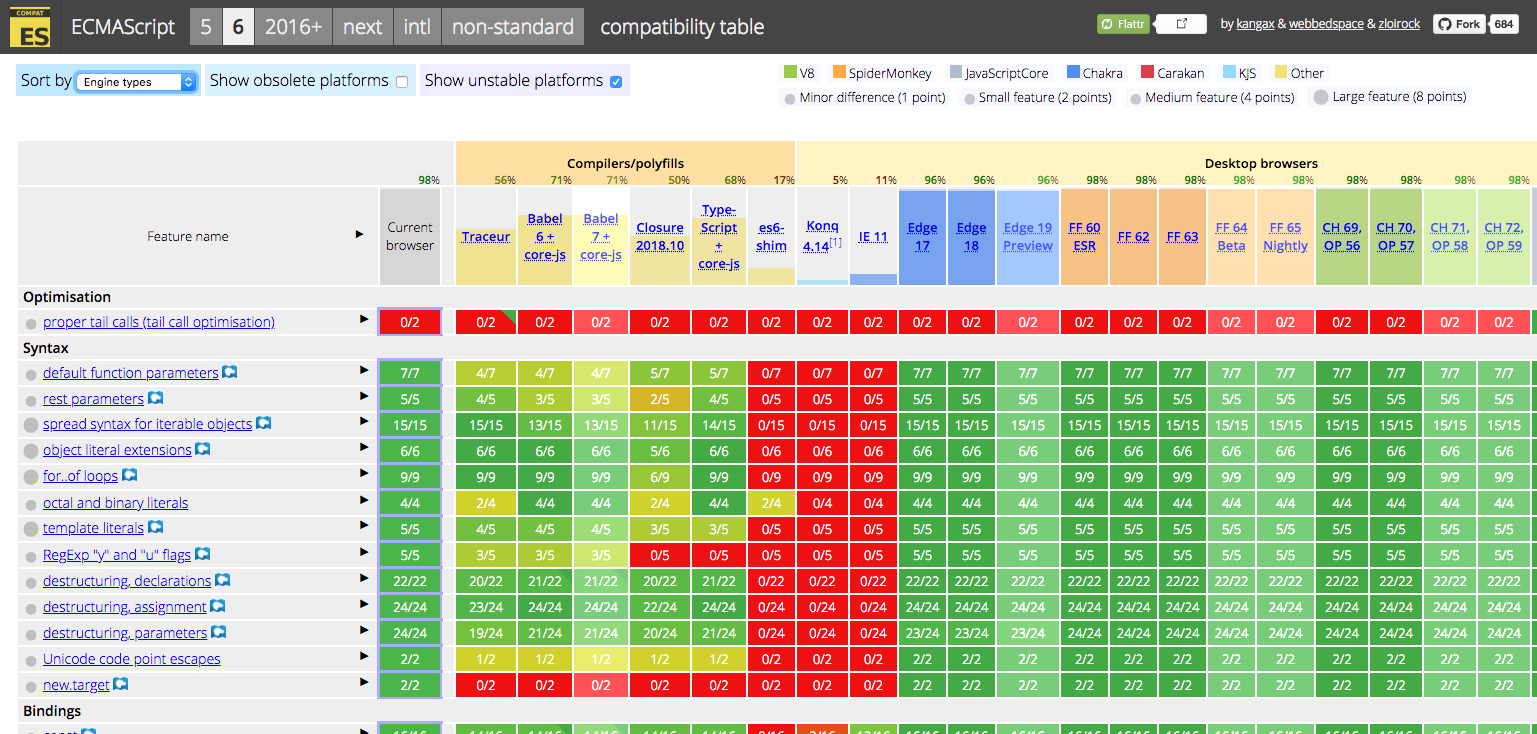The width and height of the screenshot is (1537, 734).
Task: Open the Sort by Engine types dropdown
Action: coord(136,82)
